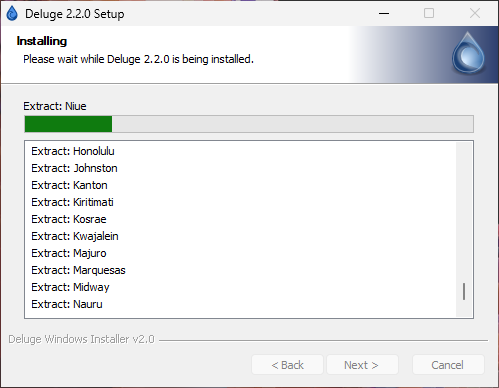Image resolution: width=499 pixels, height=388 pixels.
Task: Click the 'Extract: Niue' status label
Action: tap(55, 106)
